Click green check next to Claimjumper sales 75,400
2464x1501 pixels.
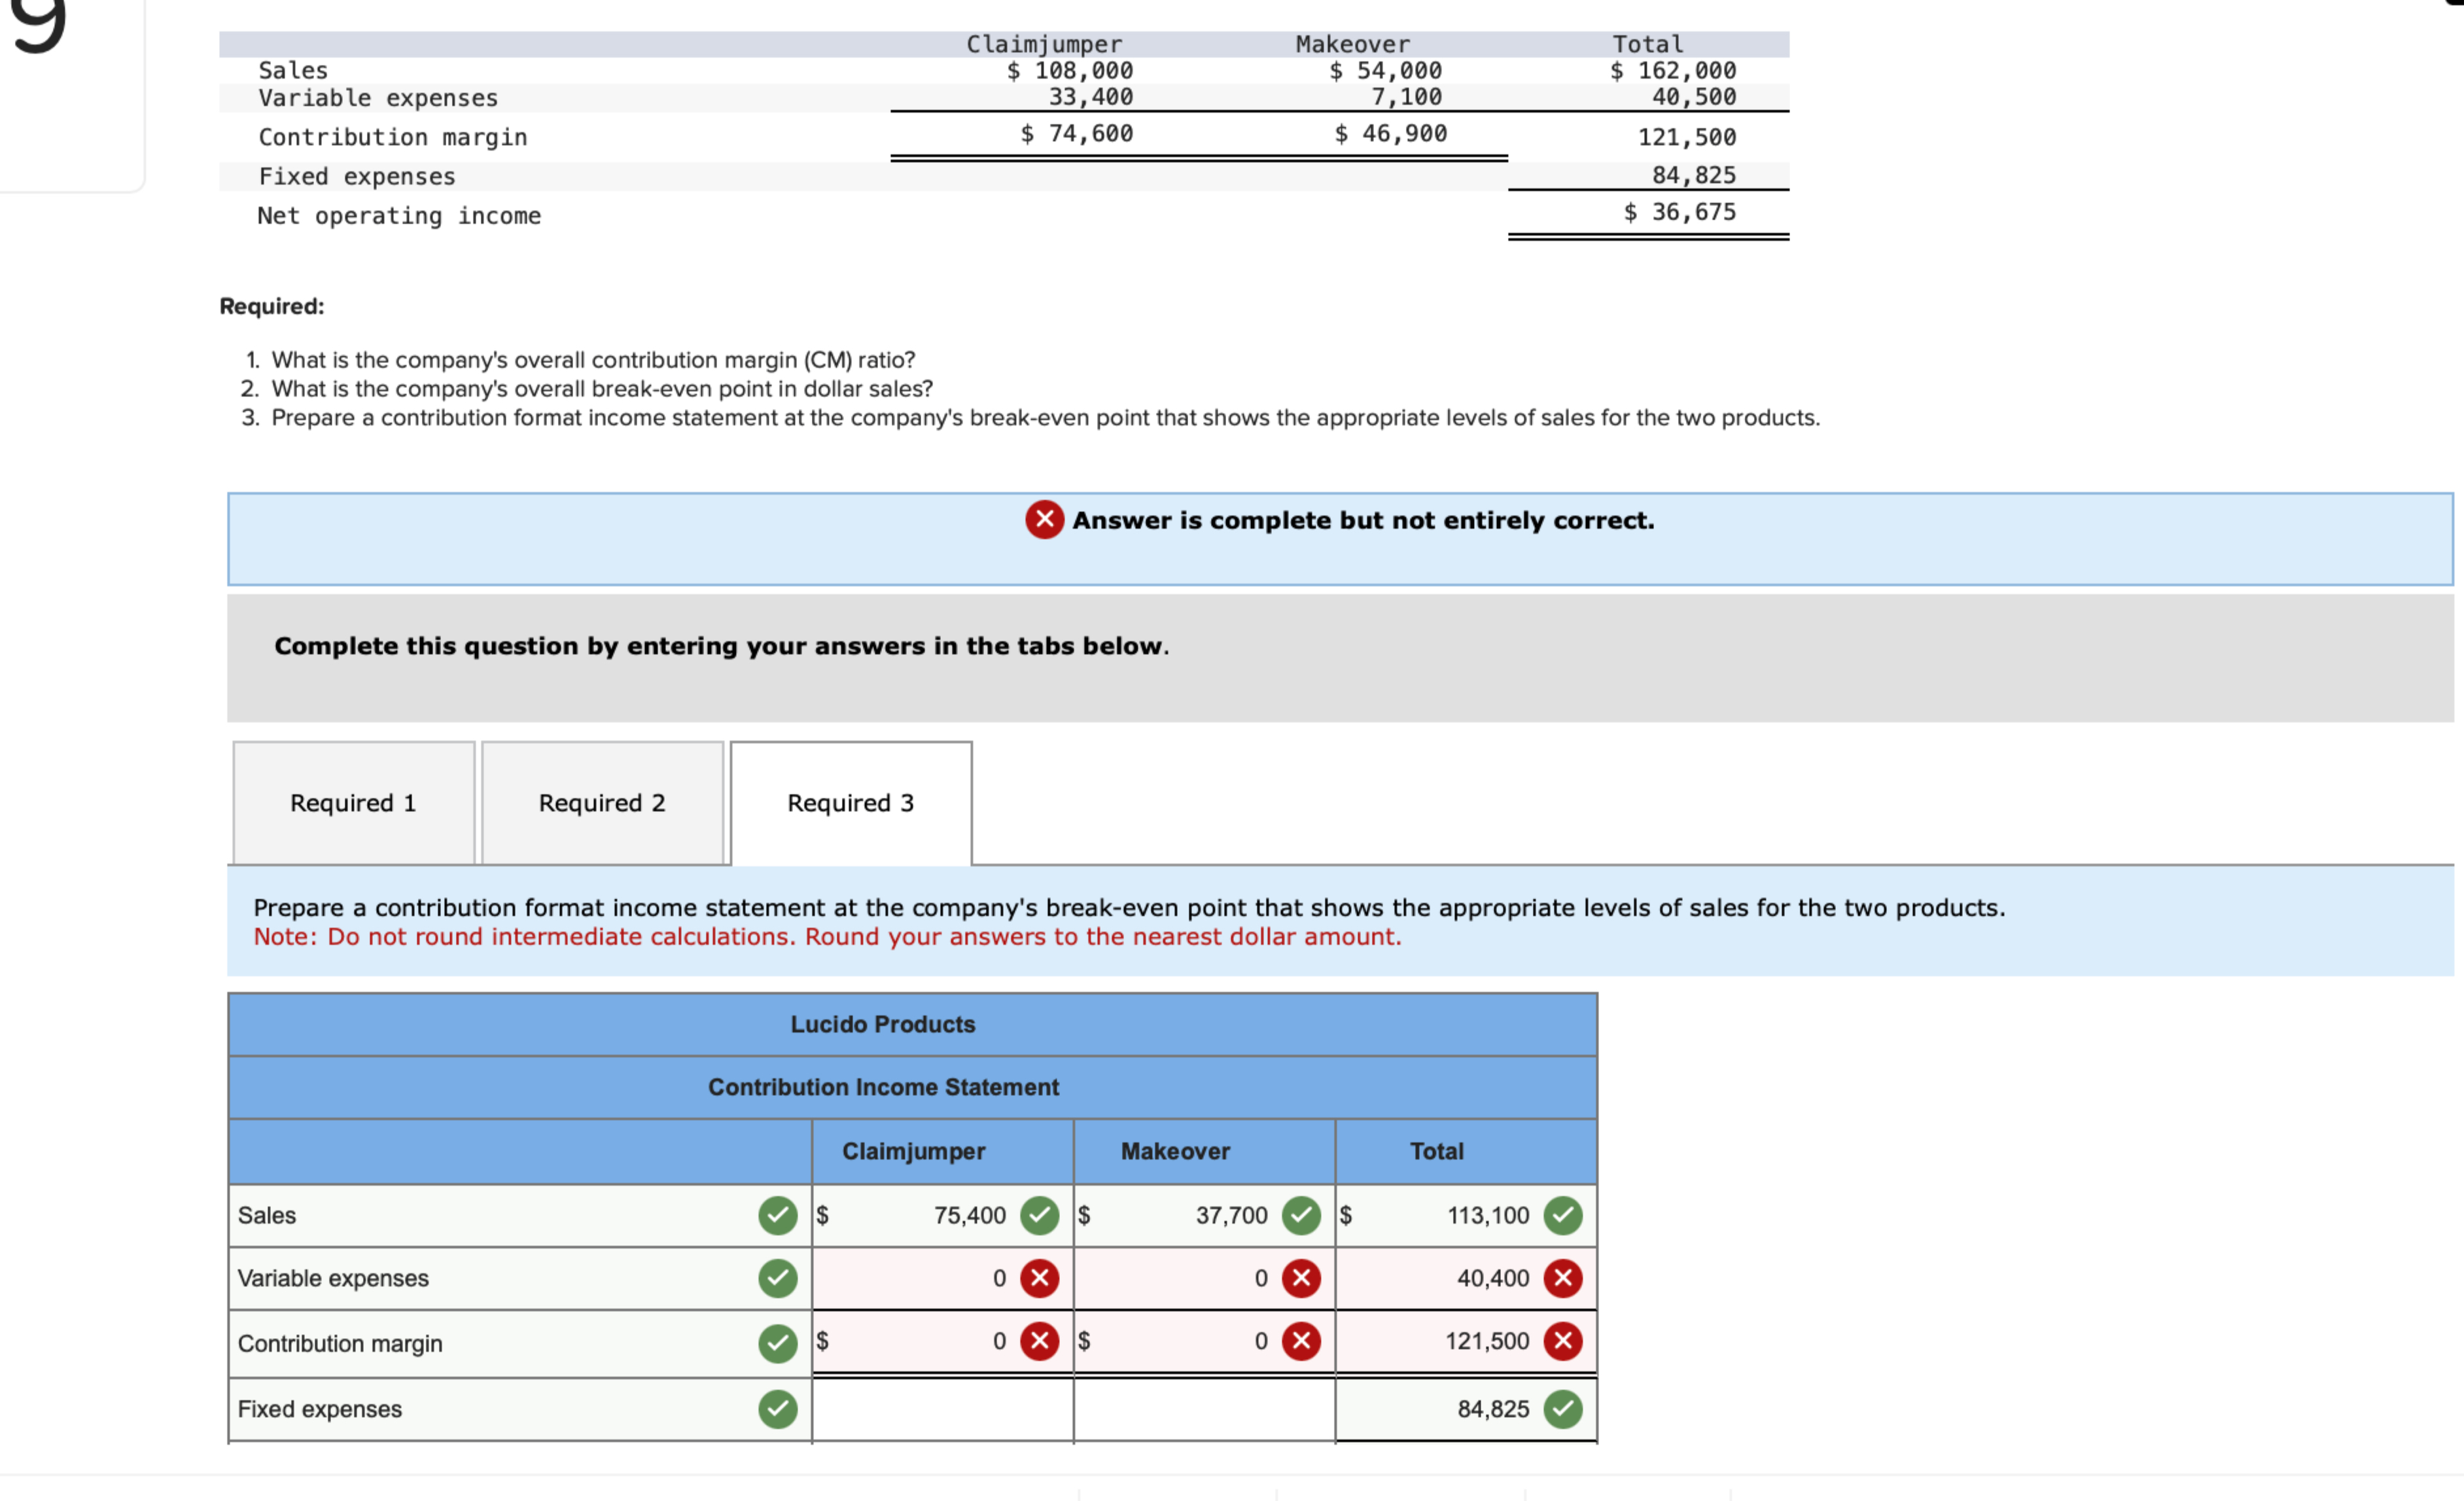pyautogui.click(x=1040, y=1216)
